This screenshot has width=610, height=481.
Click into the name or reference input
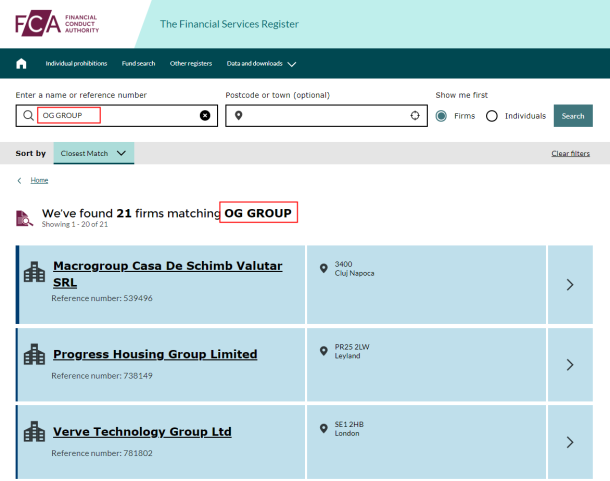117,116
